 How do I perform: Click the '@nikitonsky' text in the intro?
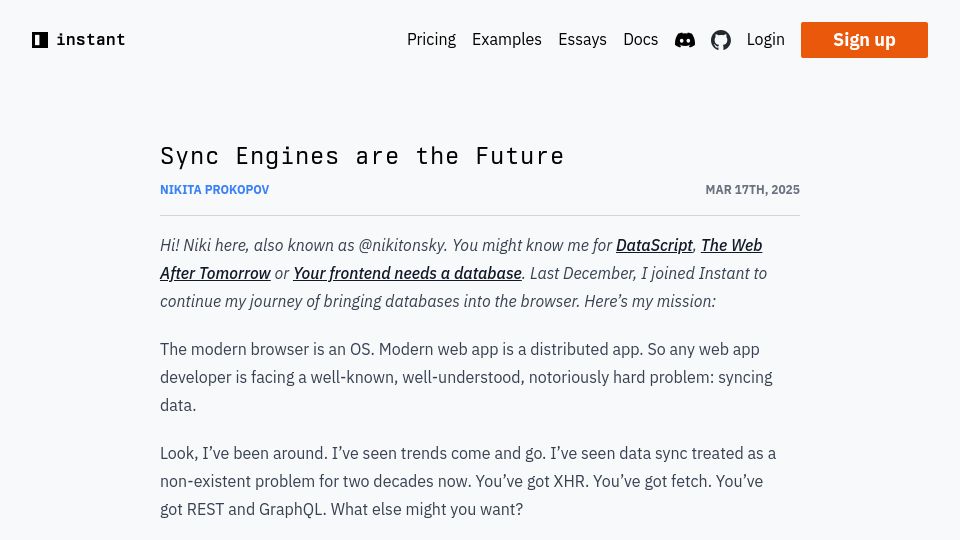402,246
